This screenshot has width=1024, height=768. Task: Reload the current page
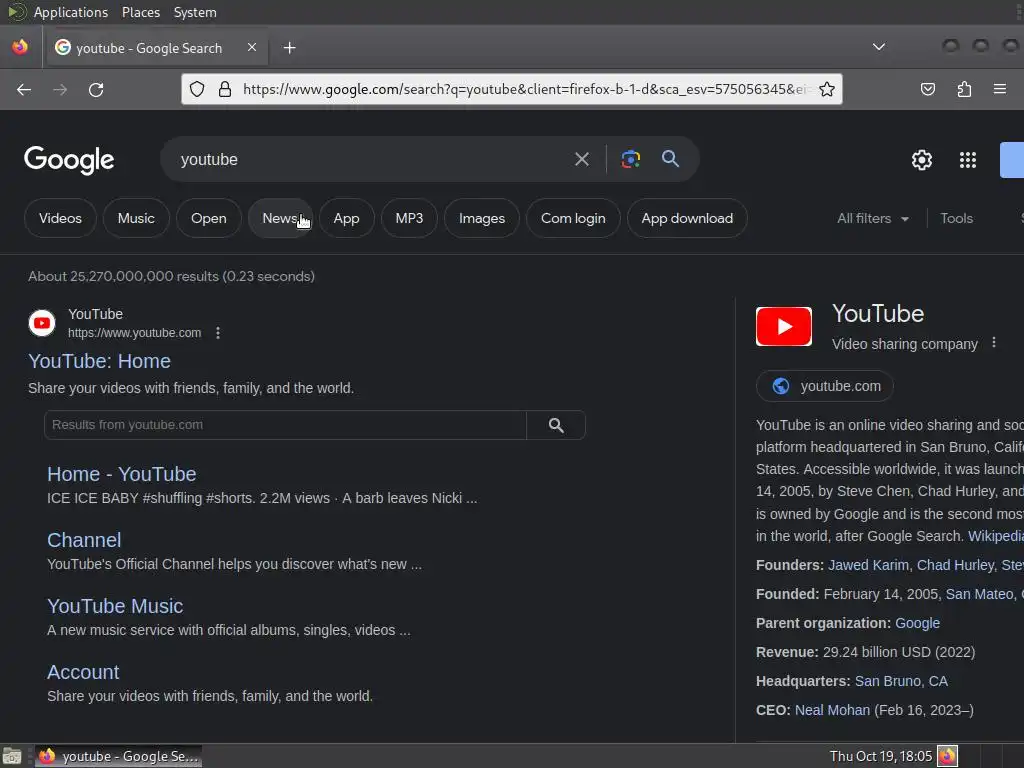click(x=96, y=89)
